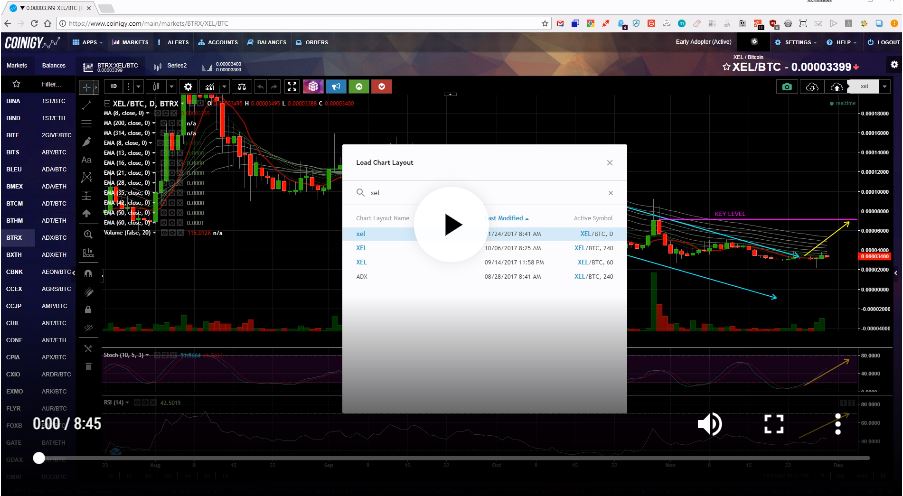Image resolution: width=903 pixels, height=496 pixels.
Task: Toggle the magnet mode tool
Action: pyautogui.click(x=88, y=274)
